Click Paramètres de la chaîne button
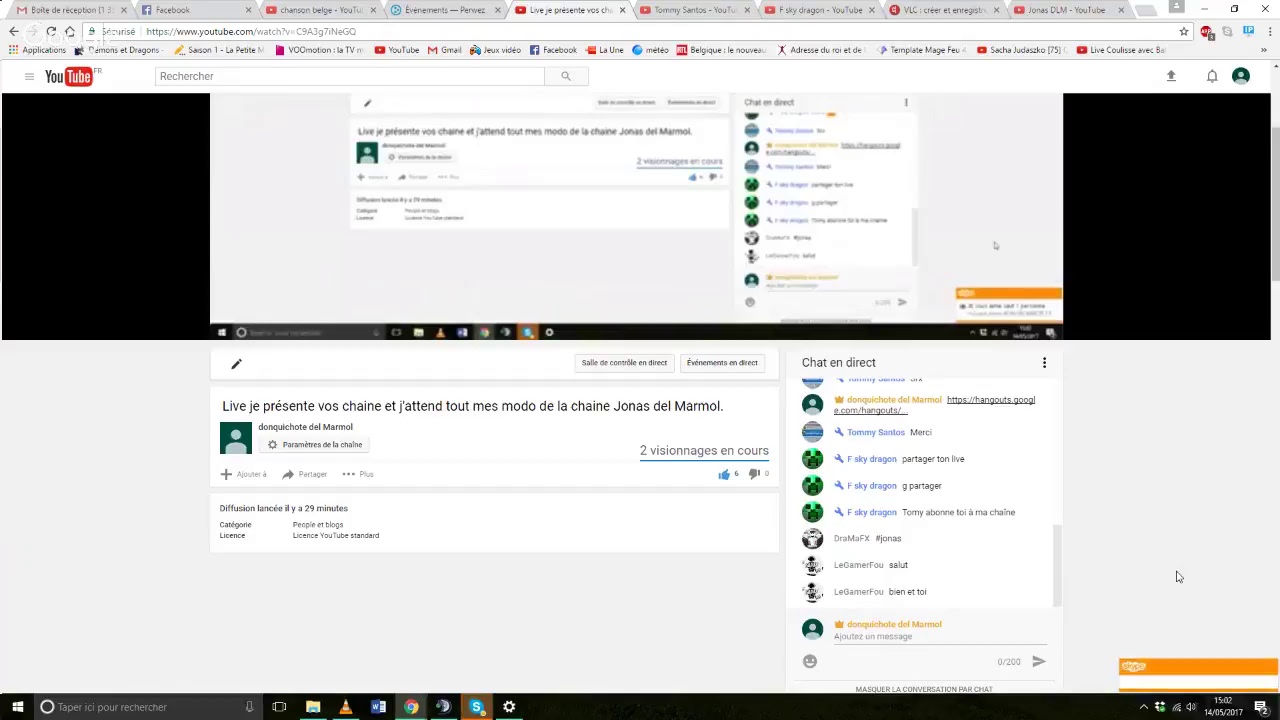This screenshot has width=1280, height=720. (314, 445)
